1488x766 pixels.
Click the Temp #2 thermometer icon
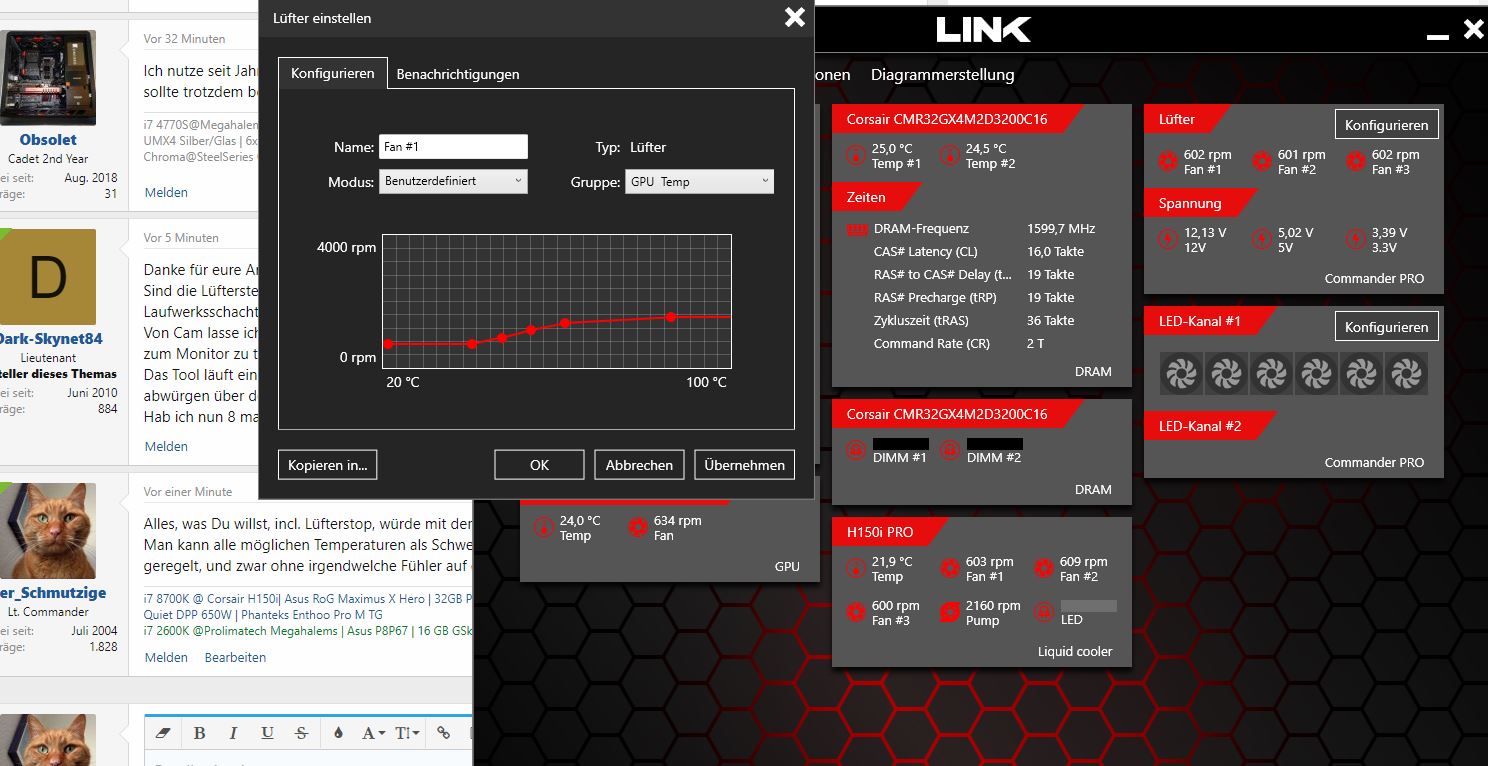(x=949, y=156)
